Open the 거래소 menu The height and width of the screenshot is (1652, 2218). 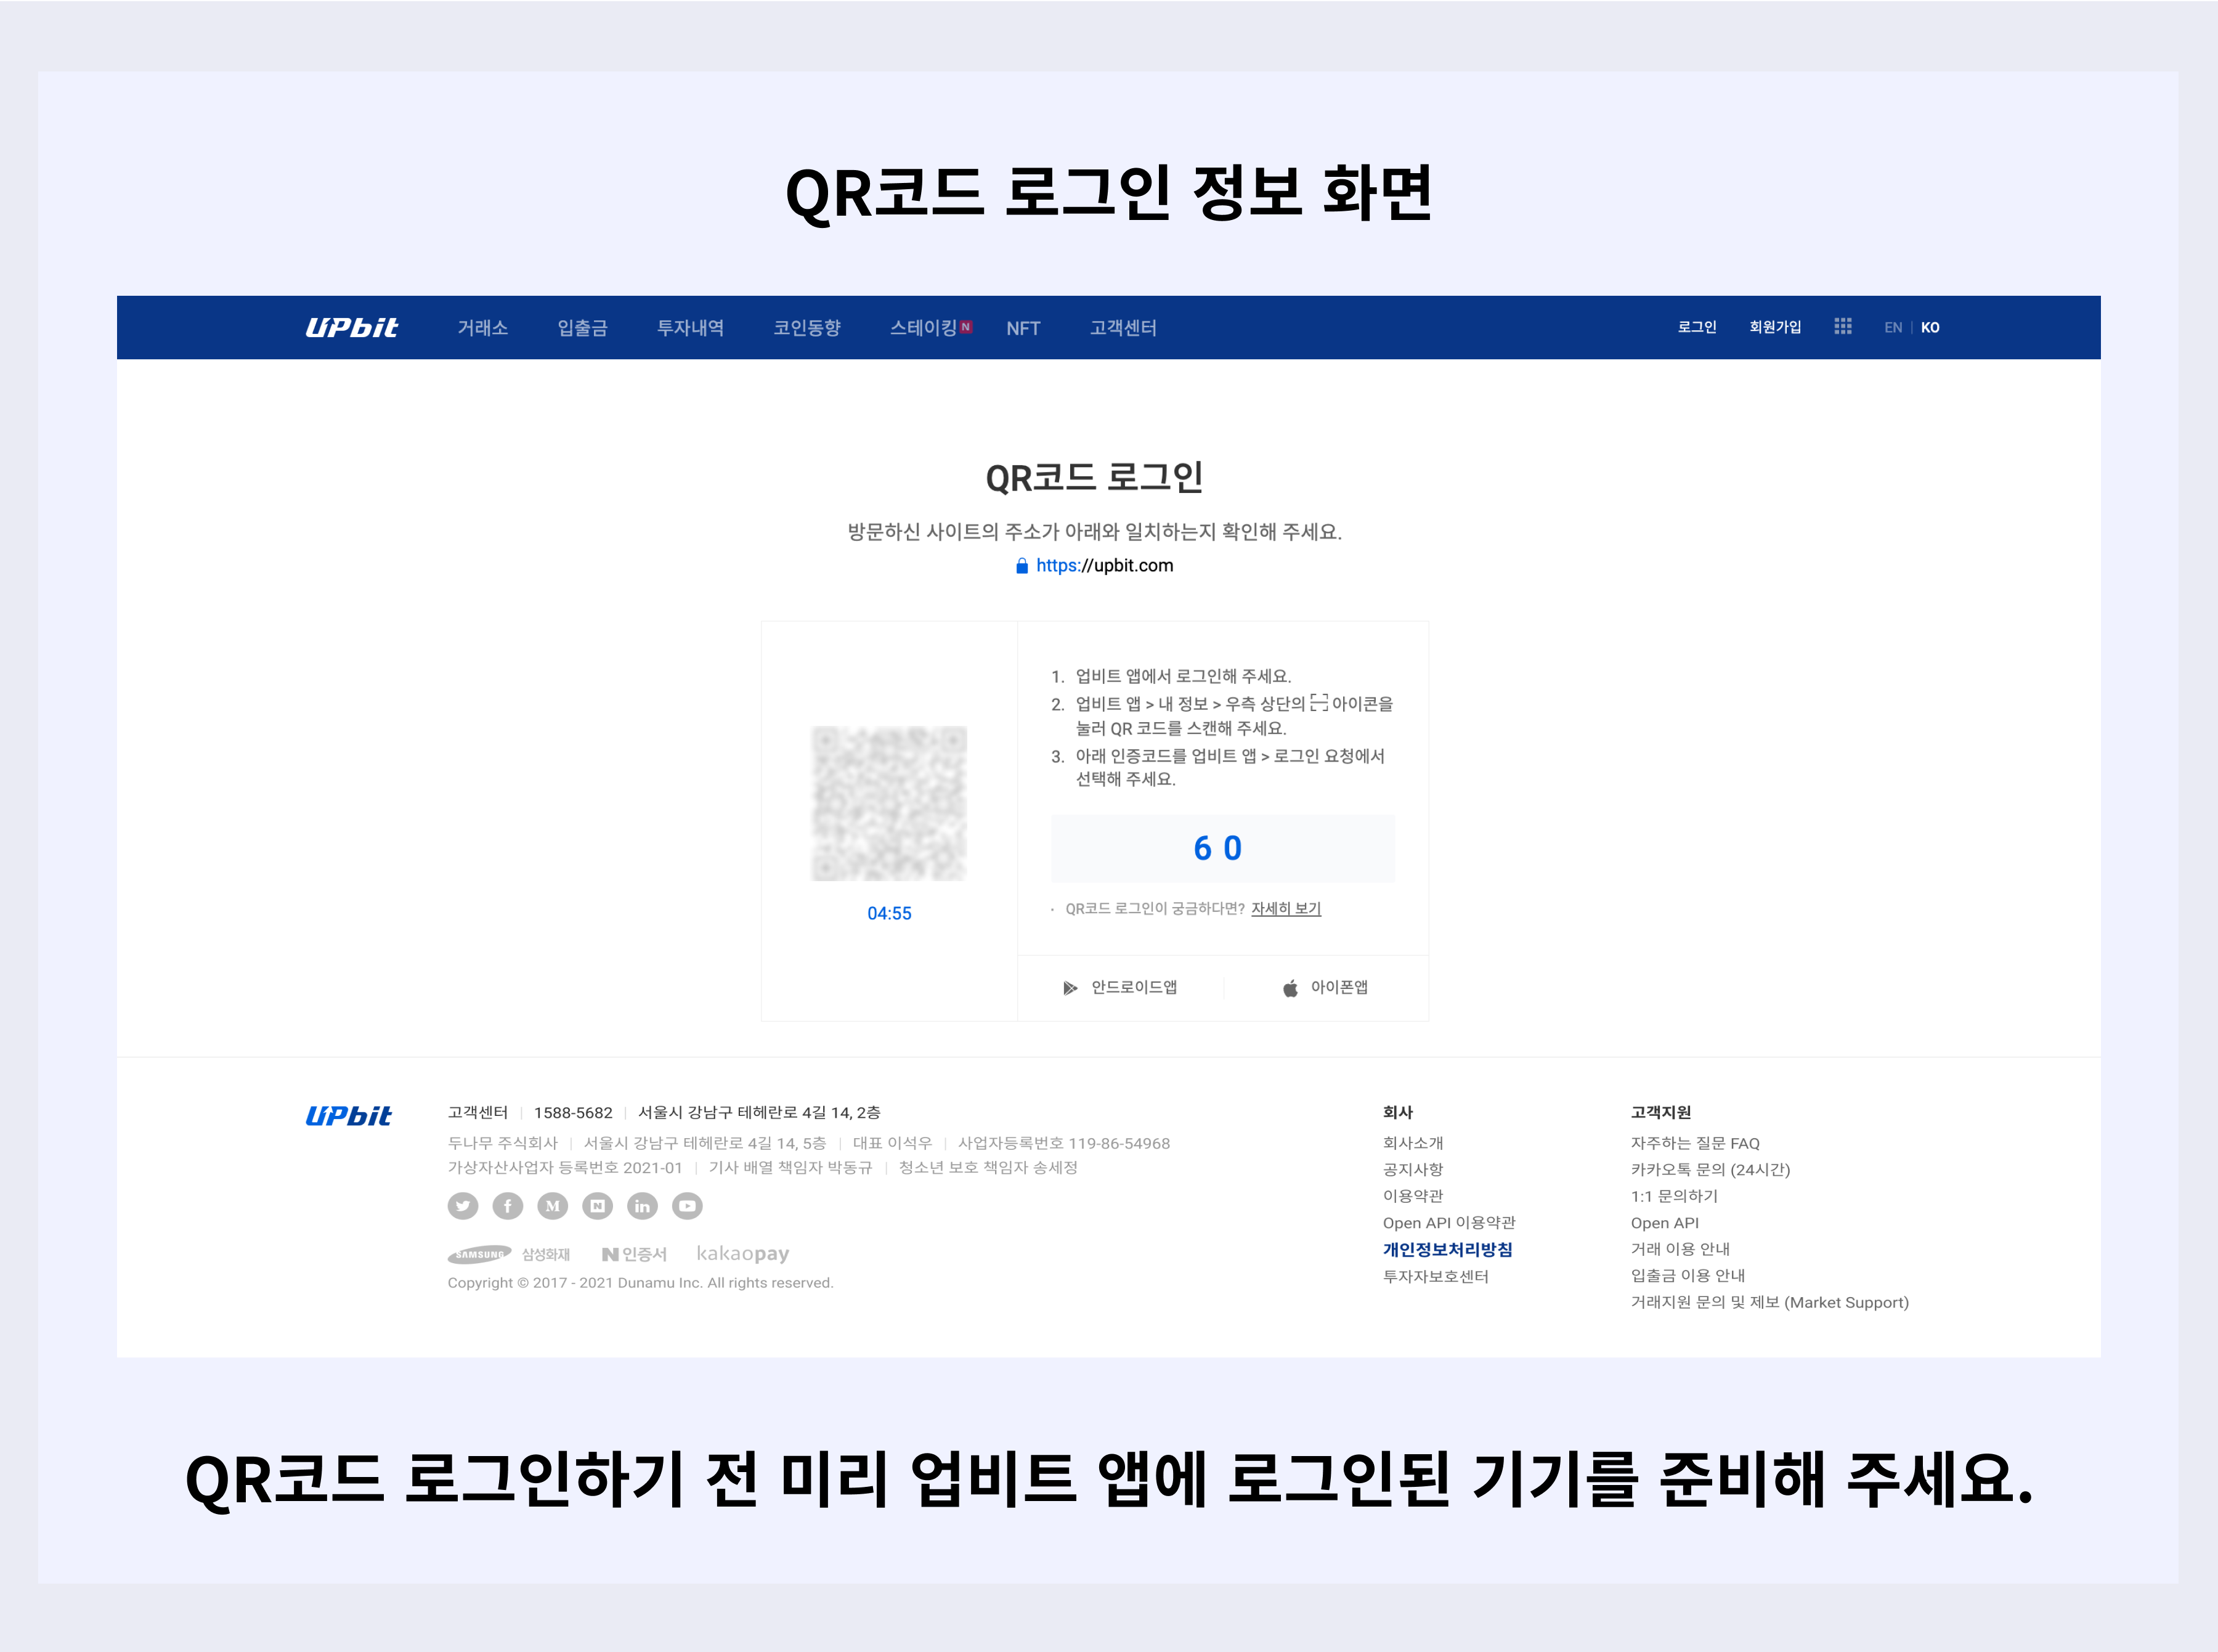click(x=483, y=328)
